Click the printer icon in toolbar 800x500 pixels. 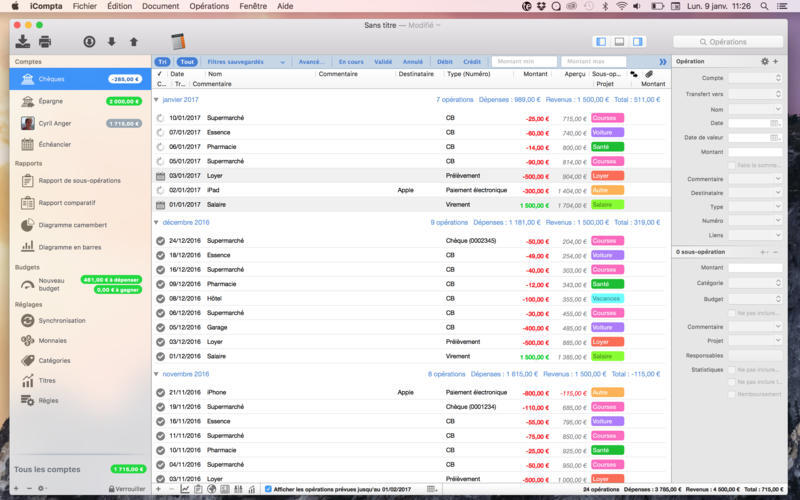click(45, 42)
